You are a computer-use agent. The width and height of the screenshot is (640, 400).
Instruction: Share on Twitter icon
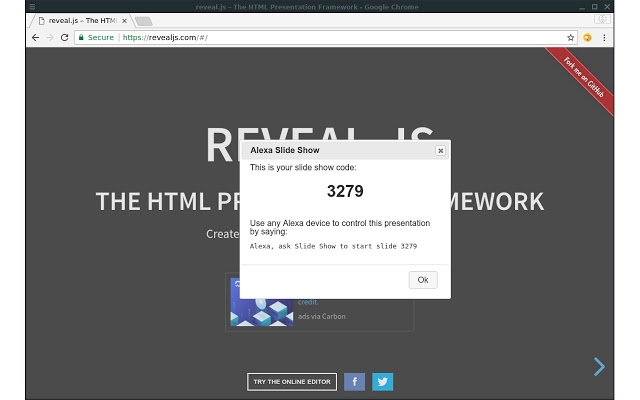(382, 382)
